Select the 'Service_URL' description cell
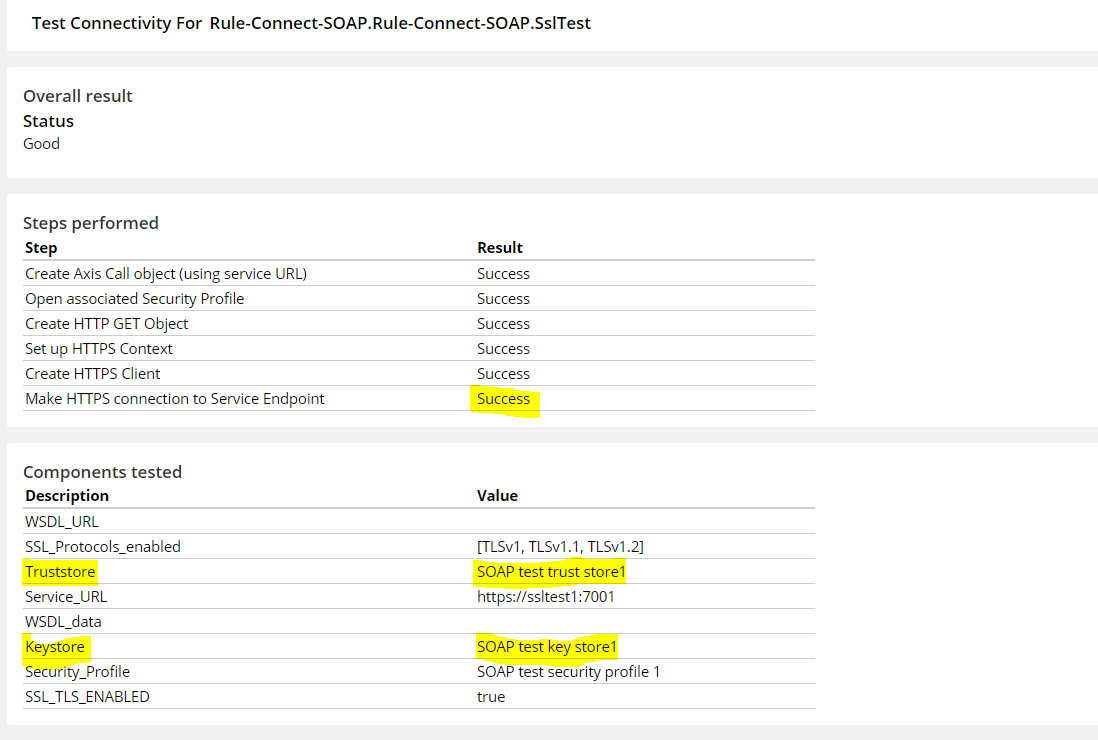This screenshot has height=740, width=1098. point(66,597)
